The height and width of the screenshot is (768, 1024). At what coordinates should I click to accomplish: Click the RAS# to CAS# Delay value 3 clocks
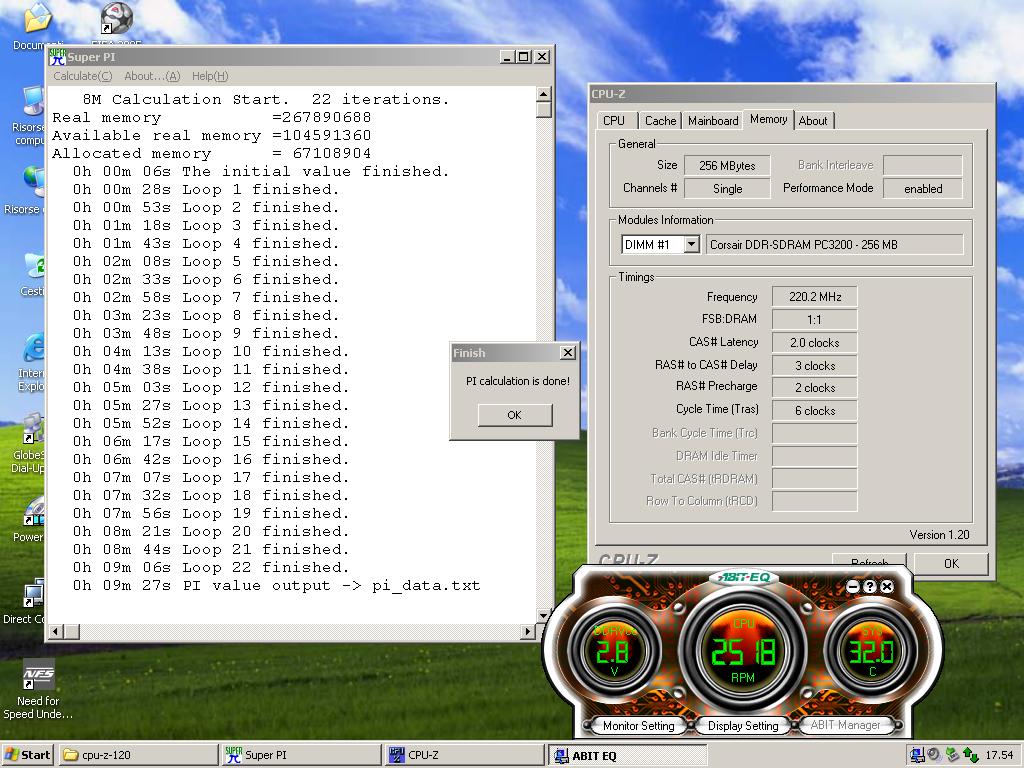814,365
